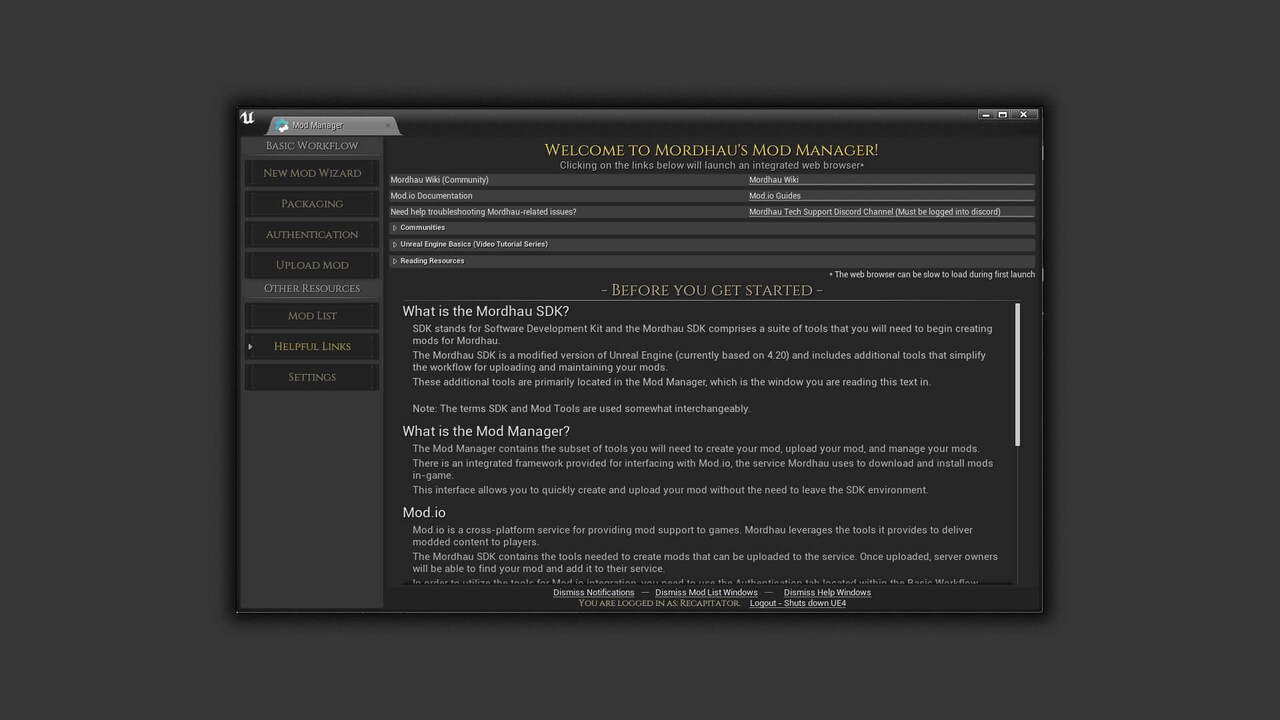Open the Authentication page
This screenshot has height=720, width=1280.
coord(312,235)
